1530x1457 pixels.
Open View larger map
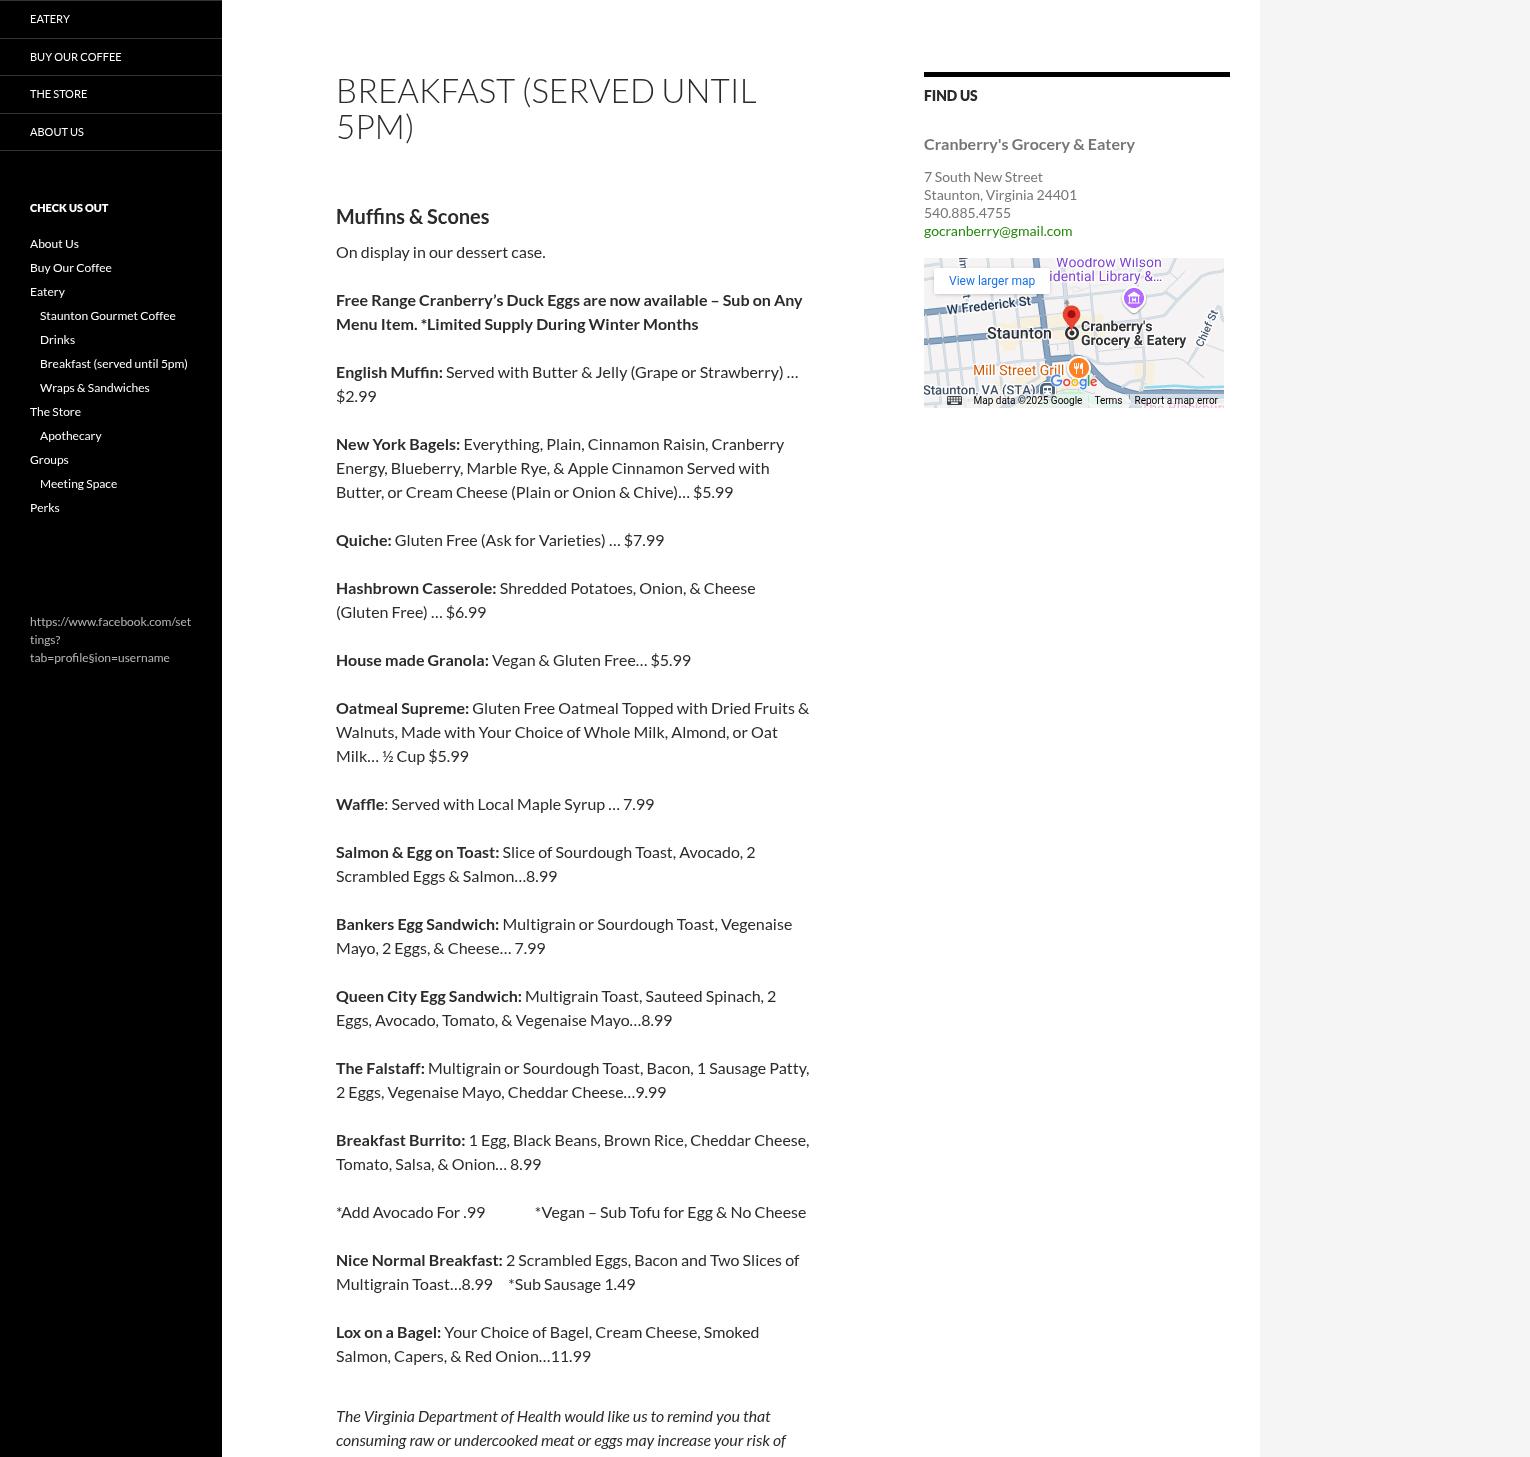(x=991, y=281)
